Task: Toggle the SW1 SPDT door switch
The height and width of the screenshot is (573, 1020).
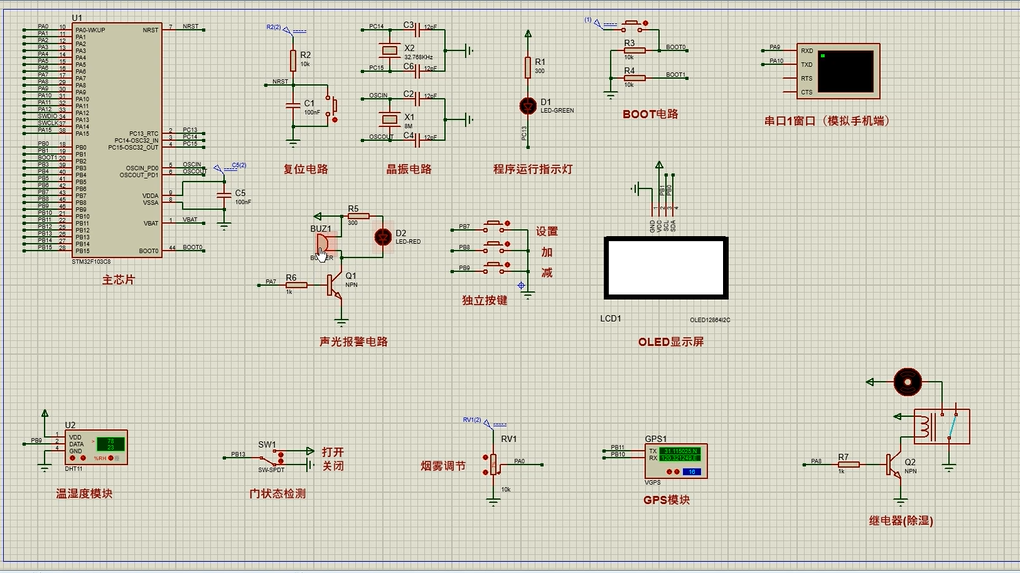Action: [x=268, y=456]
